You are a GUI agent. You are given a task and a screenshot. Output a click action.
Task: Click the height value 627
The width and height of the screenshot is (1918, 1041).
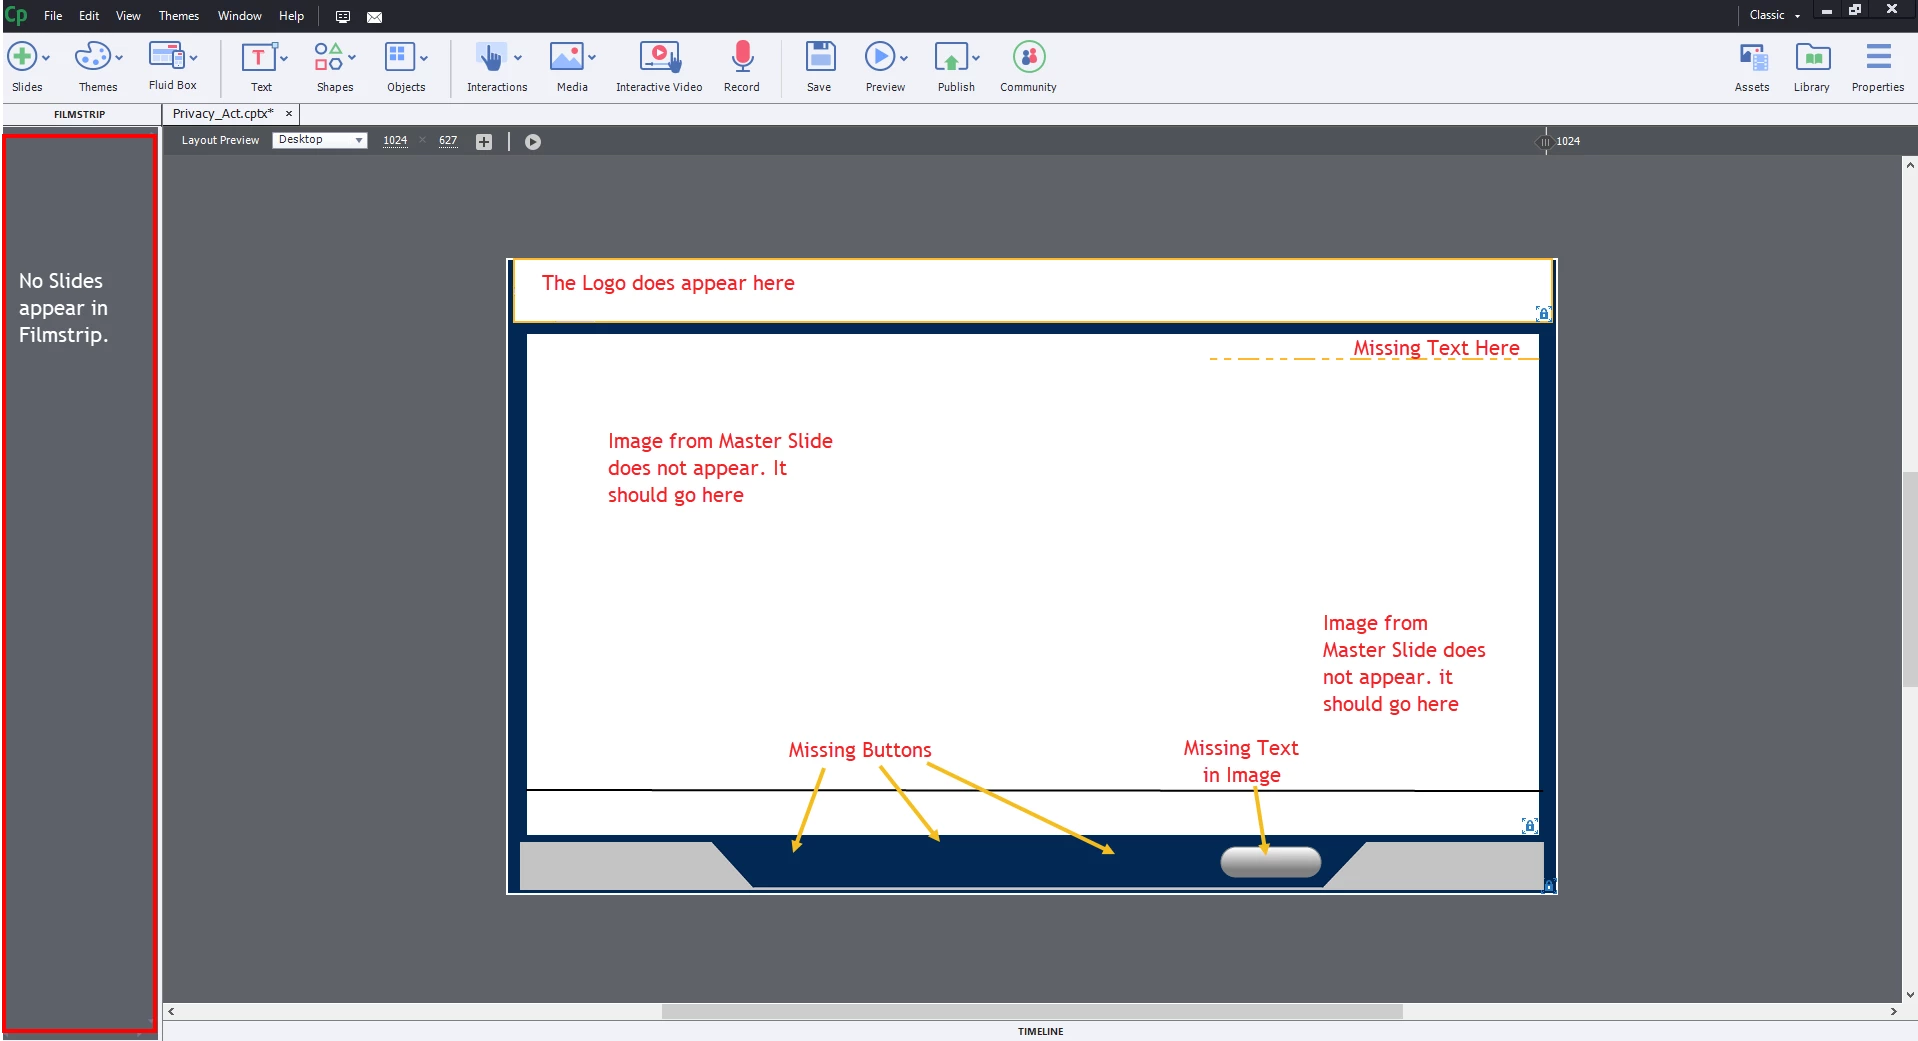(x=448, y=141)
